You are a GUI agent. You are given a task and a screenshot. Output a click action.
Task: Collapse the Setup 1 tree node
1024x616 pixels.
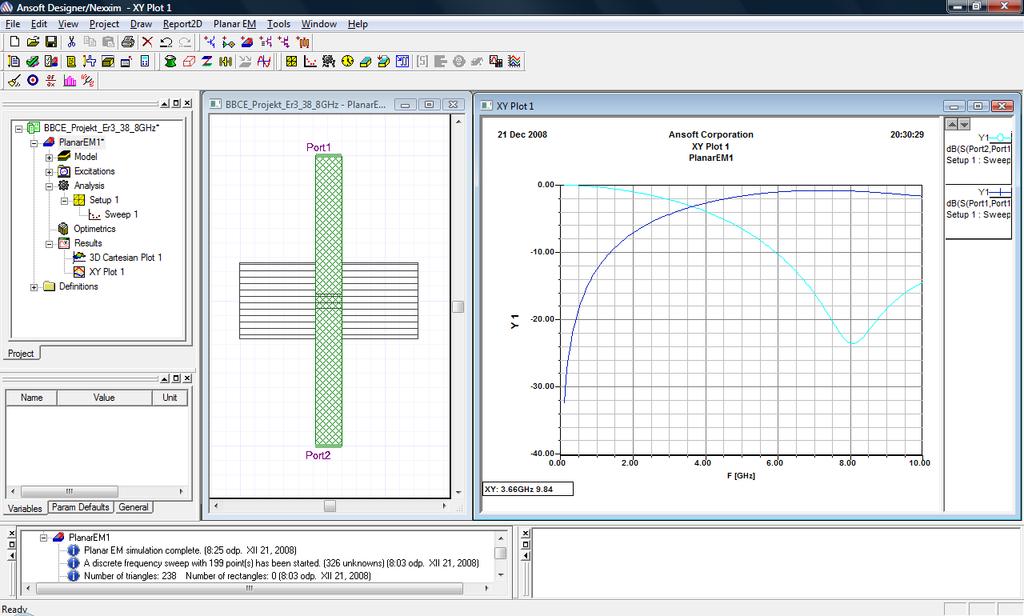pos(64,201)
